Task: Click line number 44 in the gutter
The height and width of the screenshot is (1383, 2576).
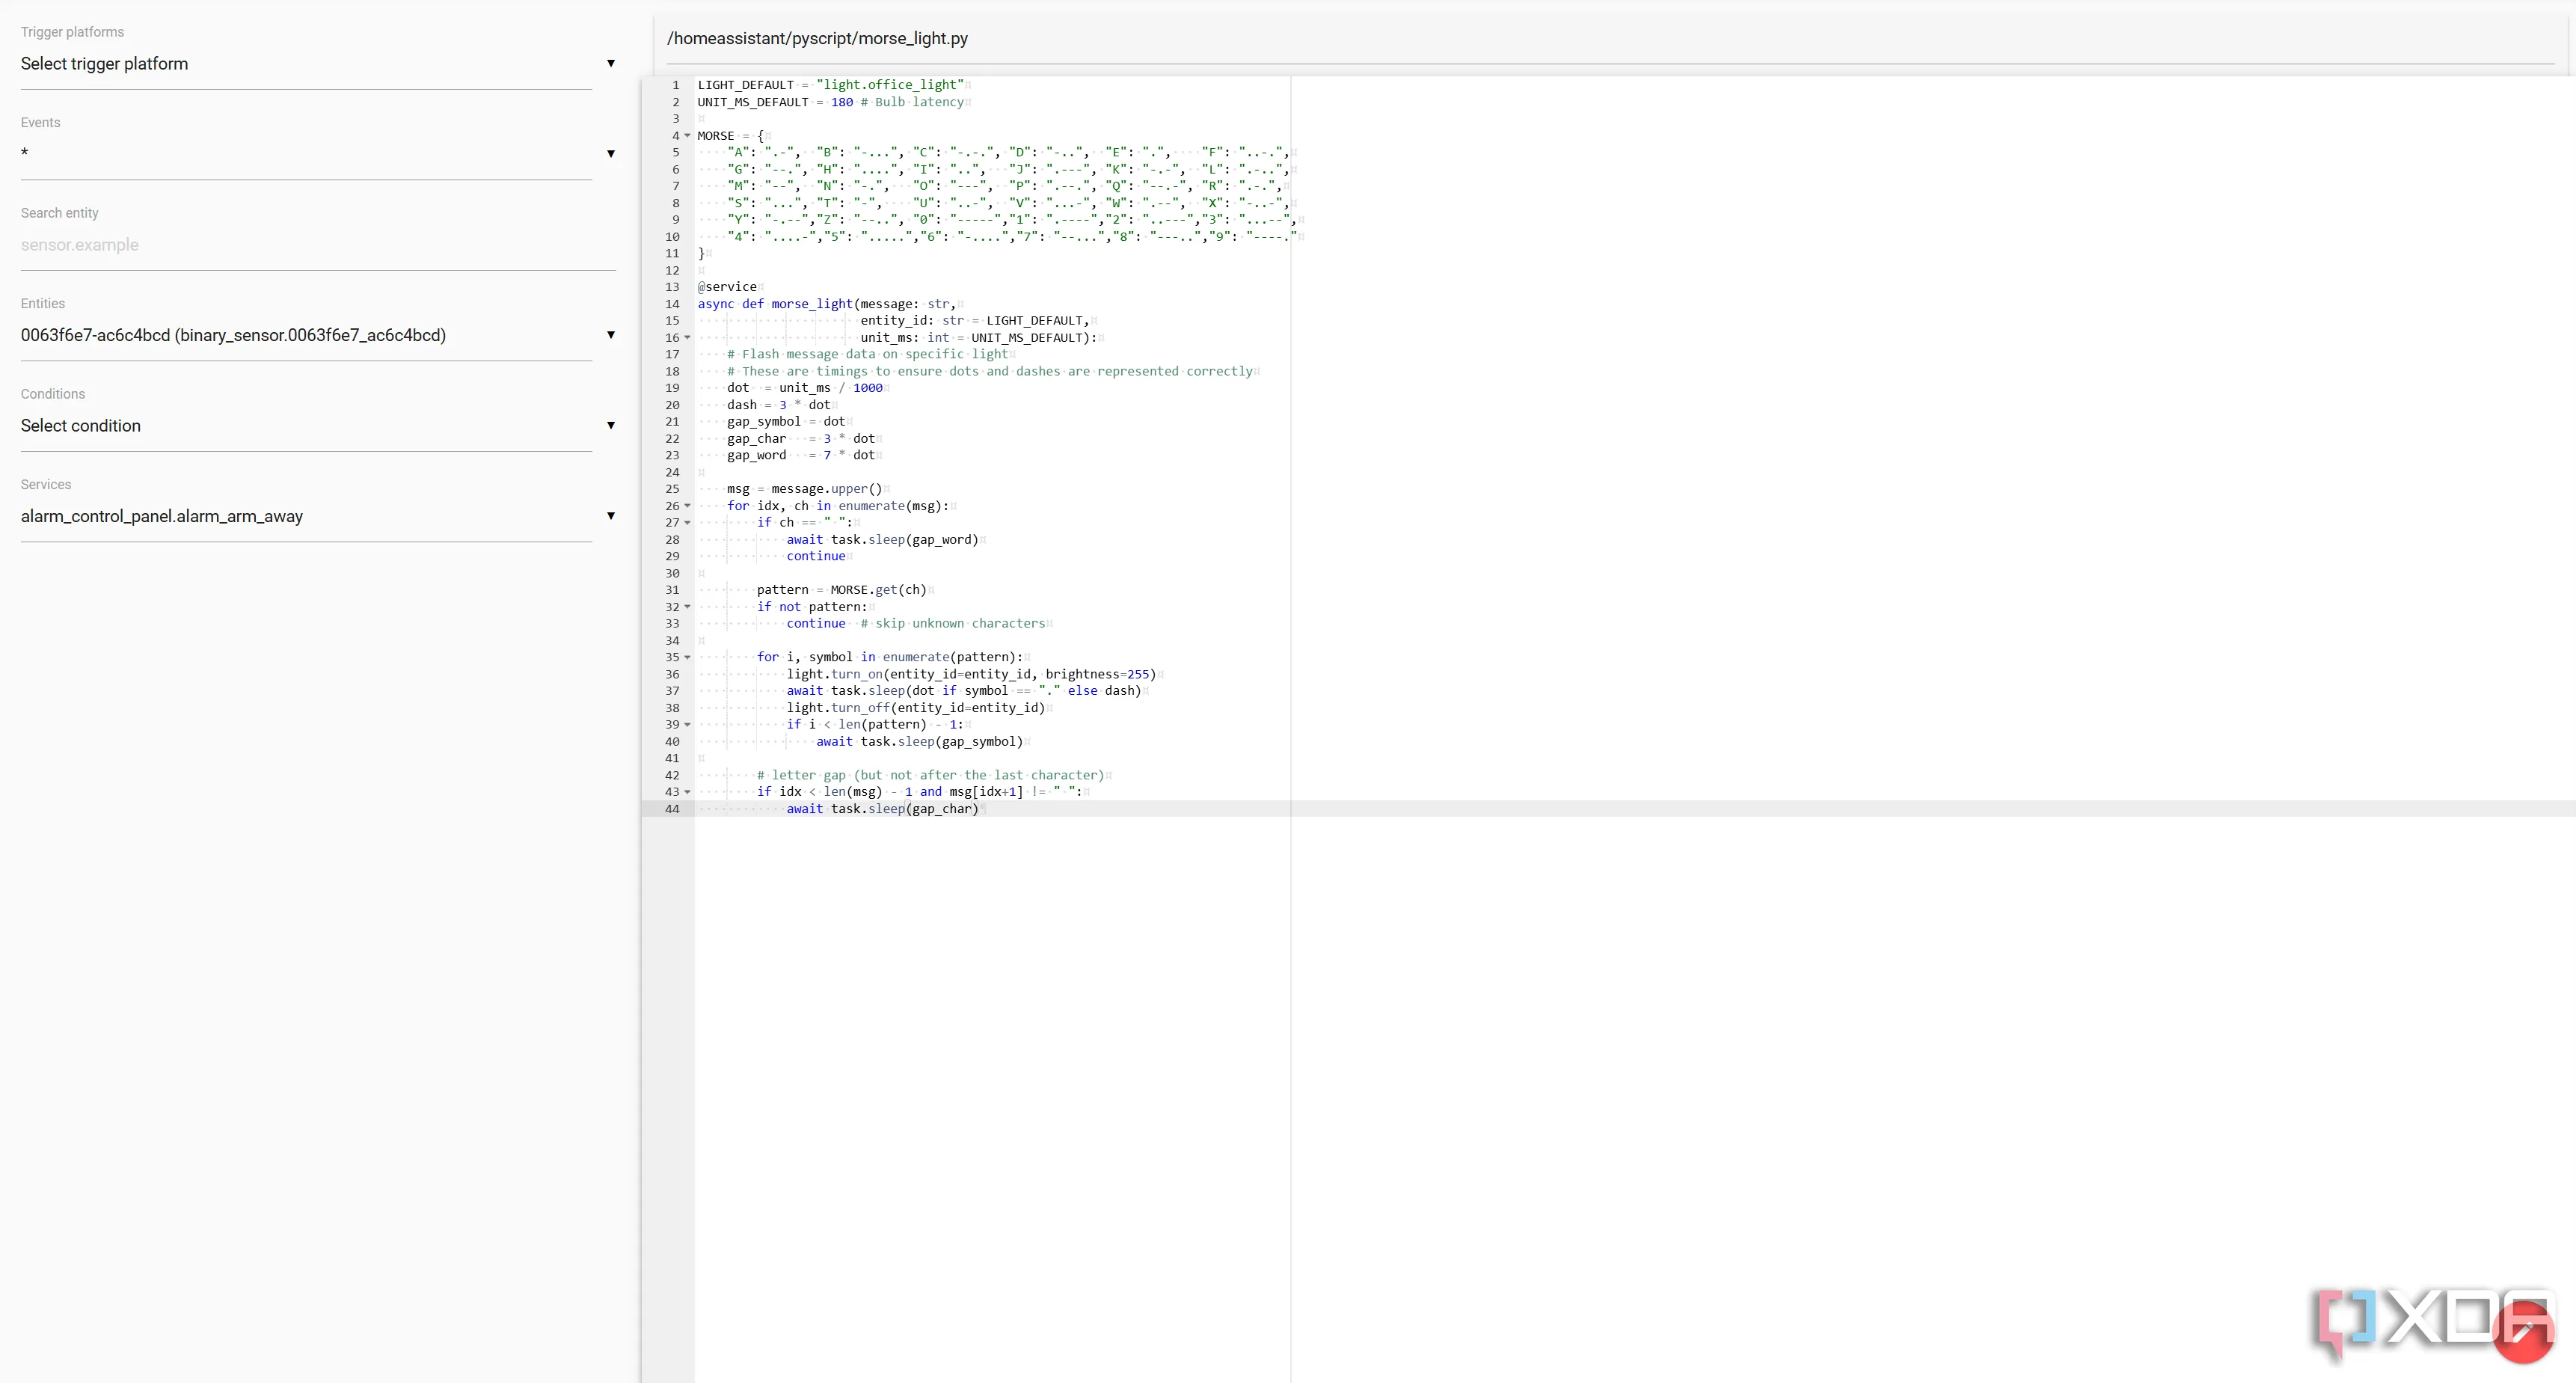Action: (x=672, y=809)
